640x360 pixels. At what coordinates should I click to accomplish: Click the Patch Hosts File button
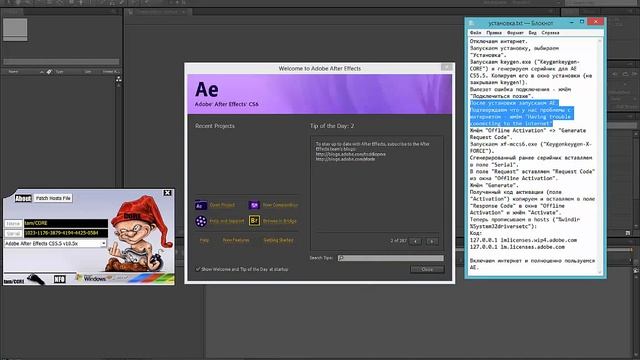pyautogui.click(x=53, y=198)
